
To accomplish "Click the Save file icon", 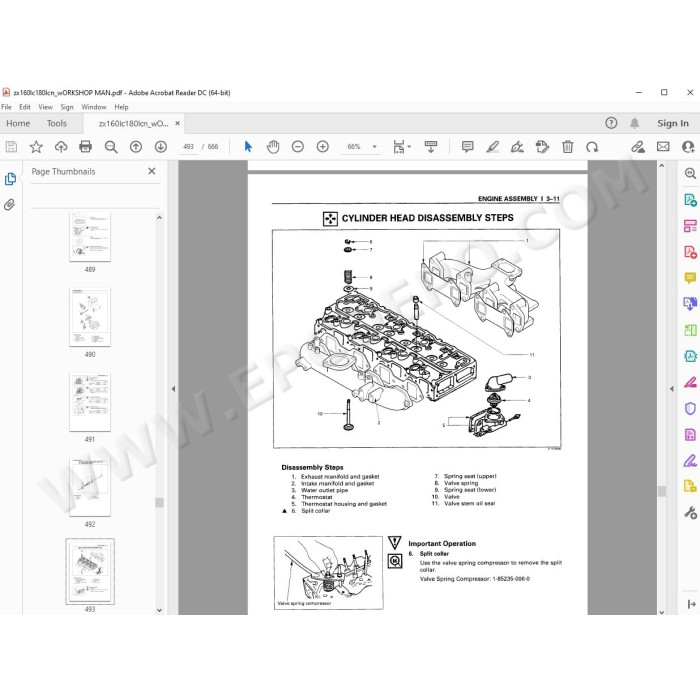I will [x=11, y=147].
